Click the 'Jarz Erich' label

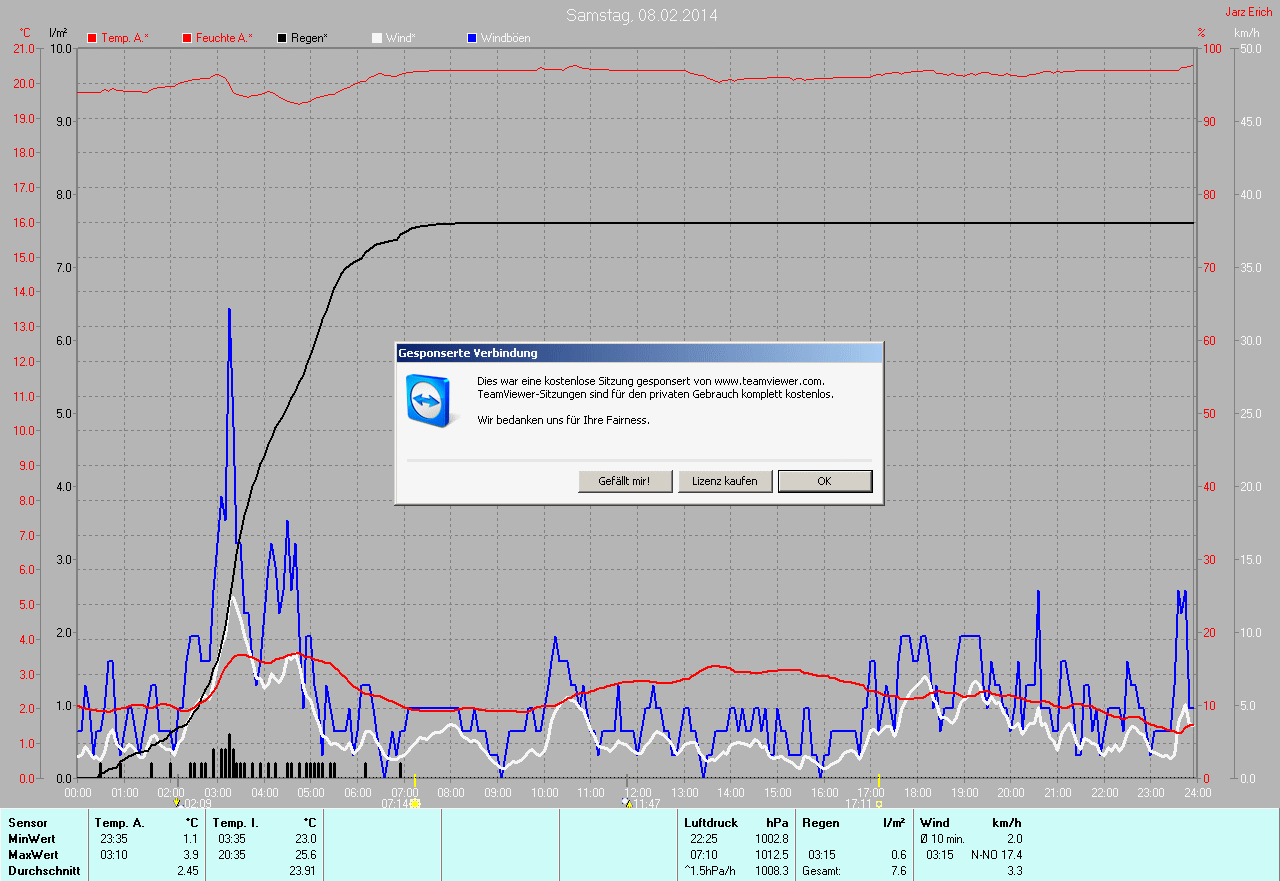click(1249, 12)
